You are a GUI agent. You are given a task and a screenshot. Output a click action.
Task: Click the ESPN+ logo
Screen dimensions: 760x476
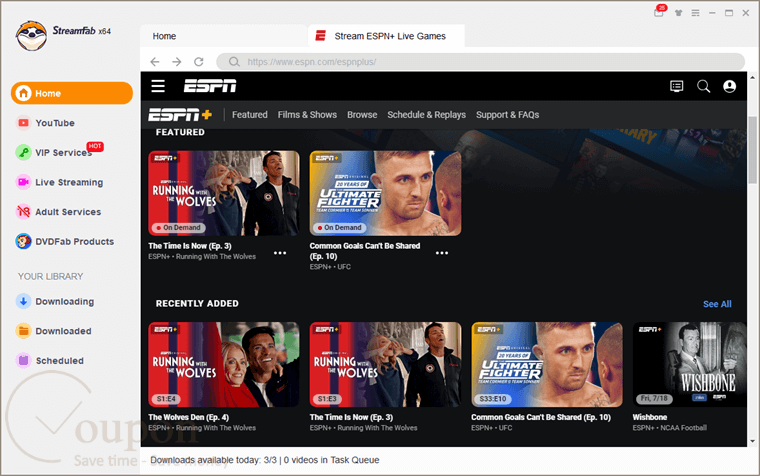click(180, 115)
